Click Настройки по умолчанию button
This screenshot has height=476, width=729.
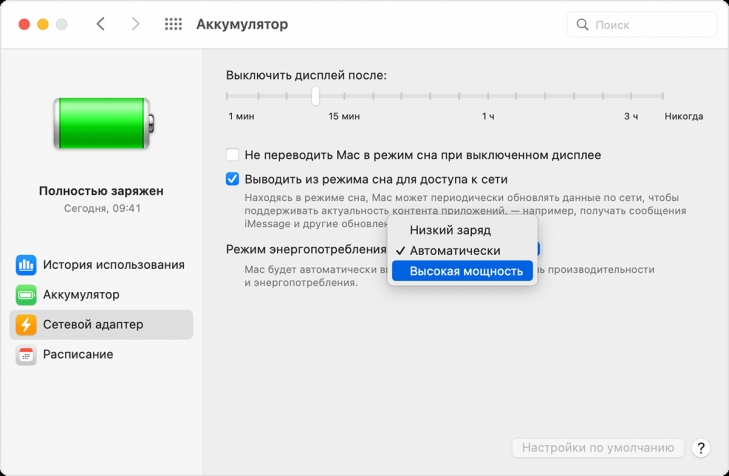tap(597, 448)
